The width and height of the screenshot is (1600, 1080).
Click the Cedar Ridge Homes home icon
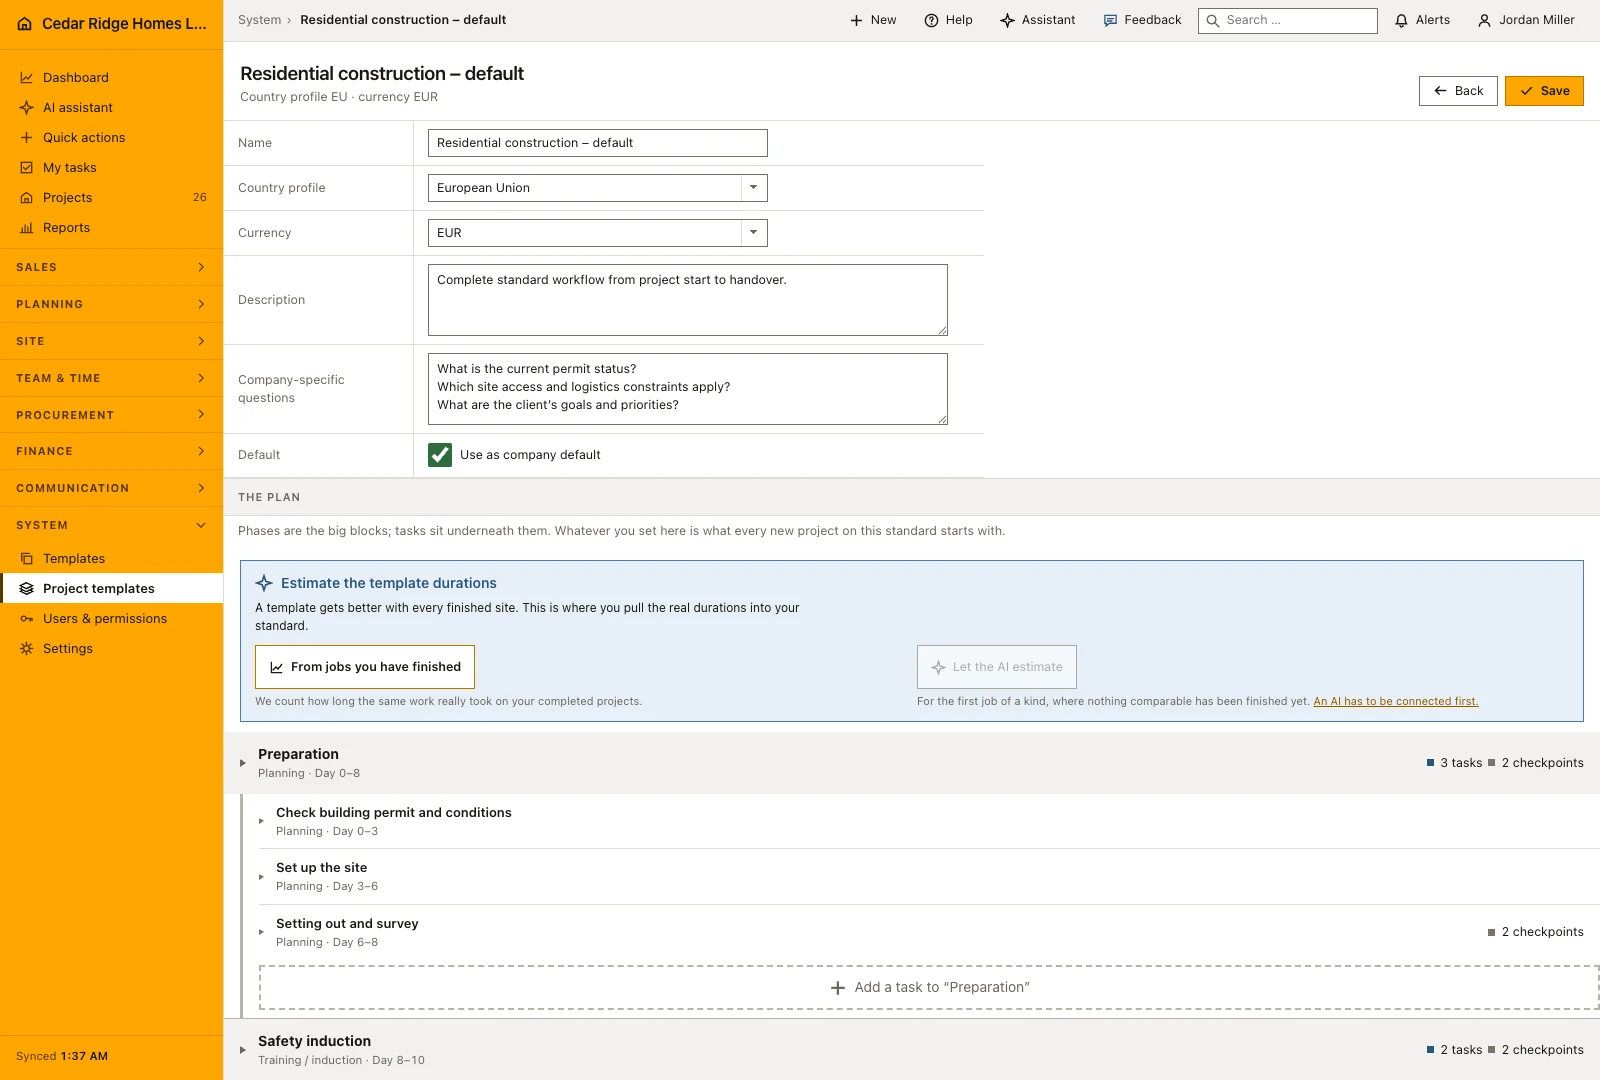pyautogui.click(x=25, y=24)
